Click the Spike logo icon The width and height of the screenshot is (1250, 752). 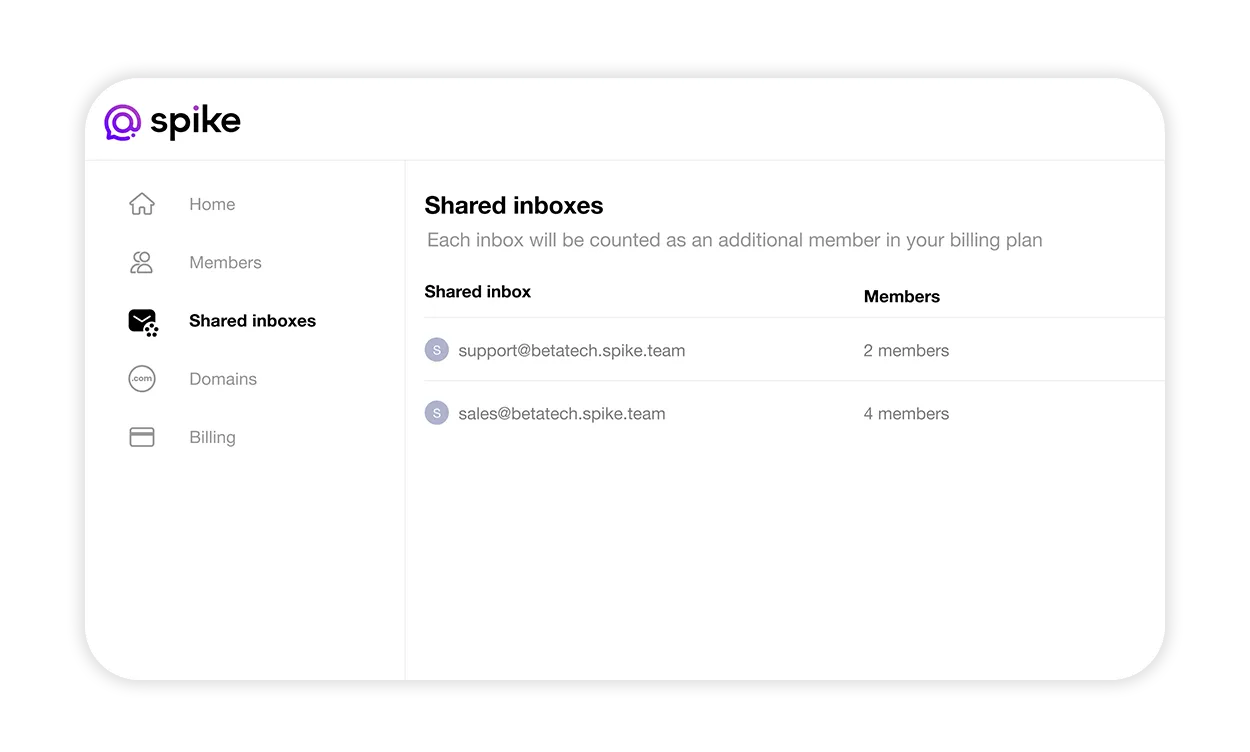click(x=123, y=122)
